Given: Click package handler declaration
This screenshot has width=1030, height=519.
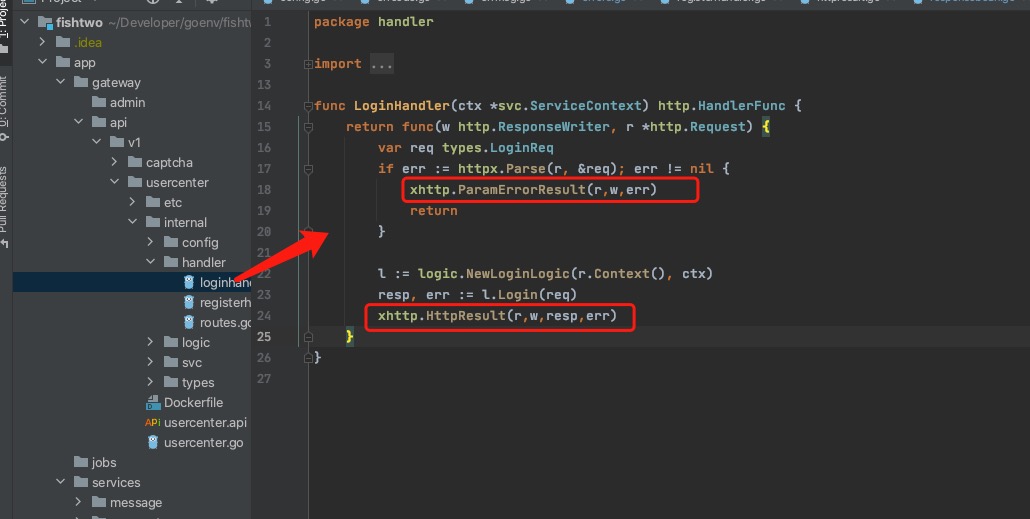Looking at the screenshot, I should (x=373, y=22).
